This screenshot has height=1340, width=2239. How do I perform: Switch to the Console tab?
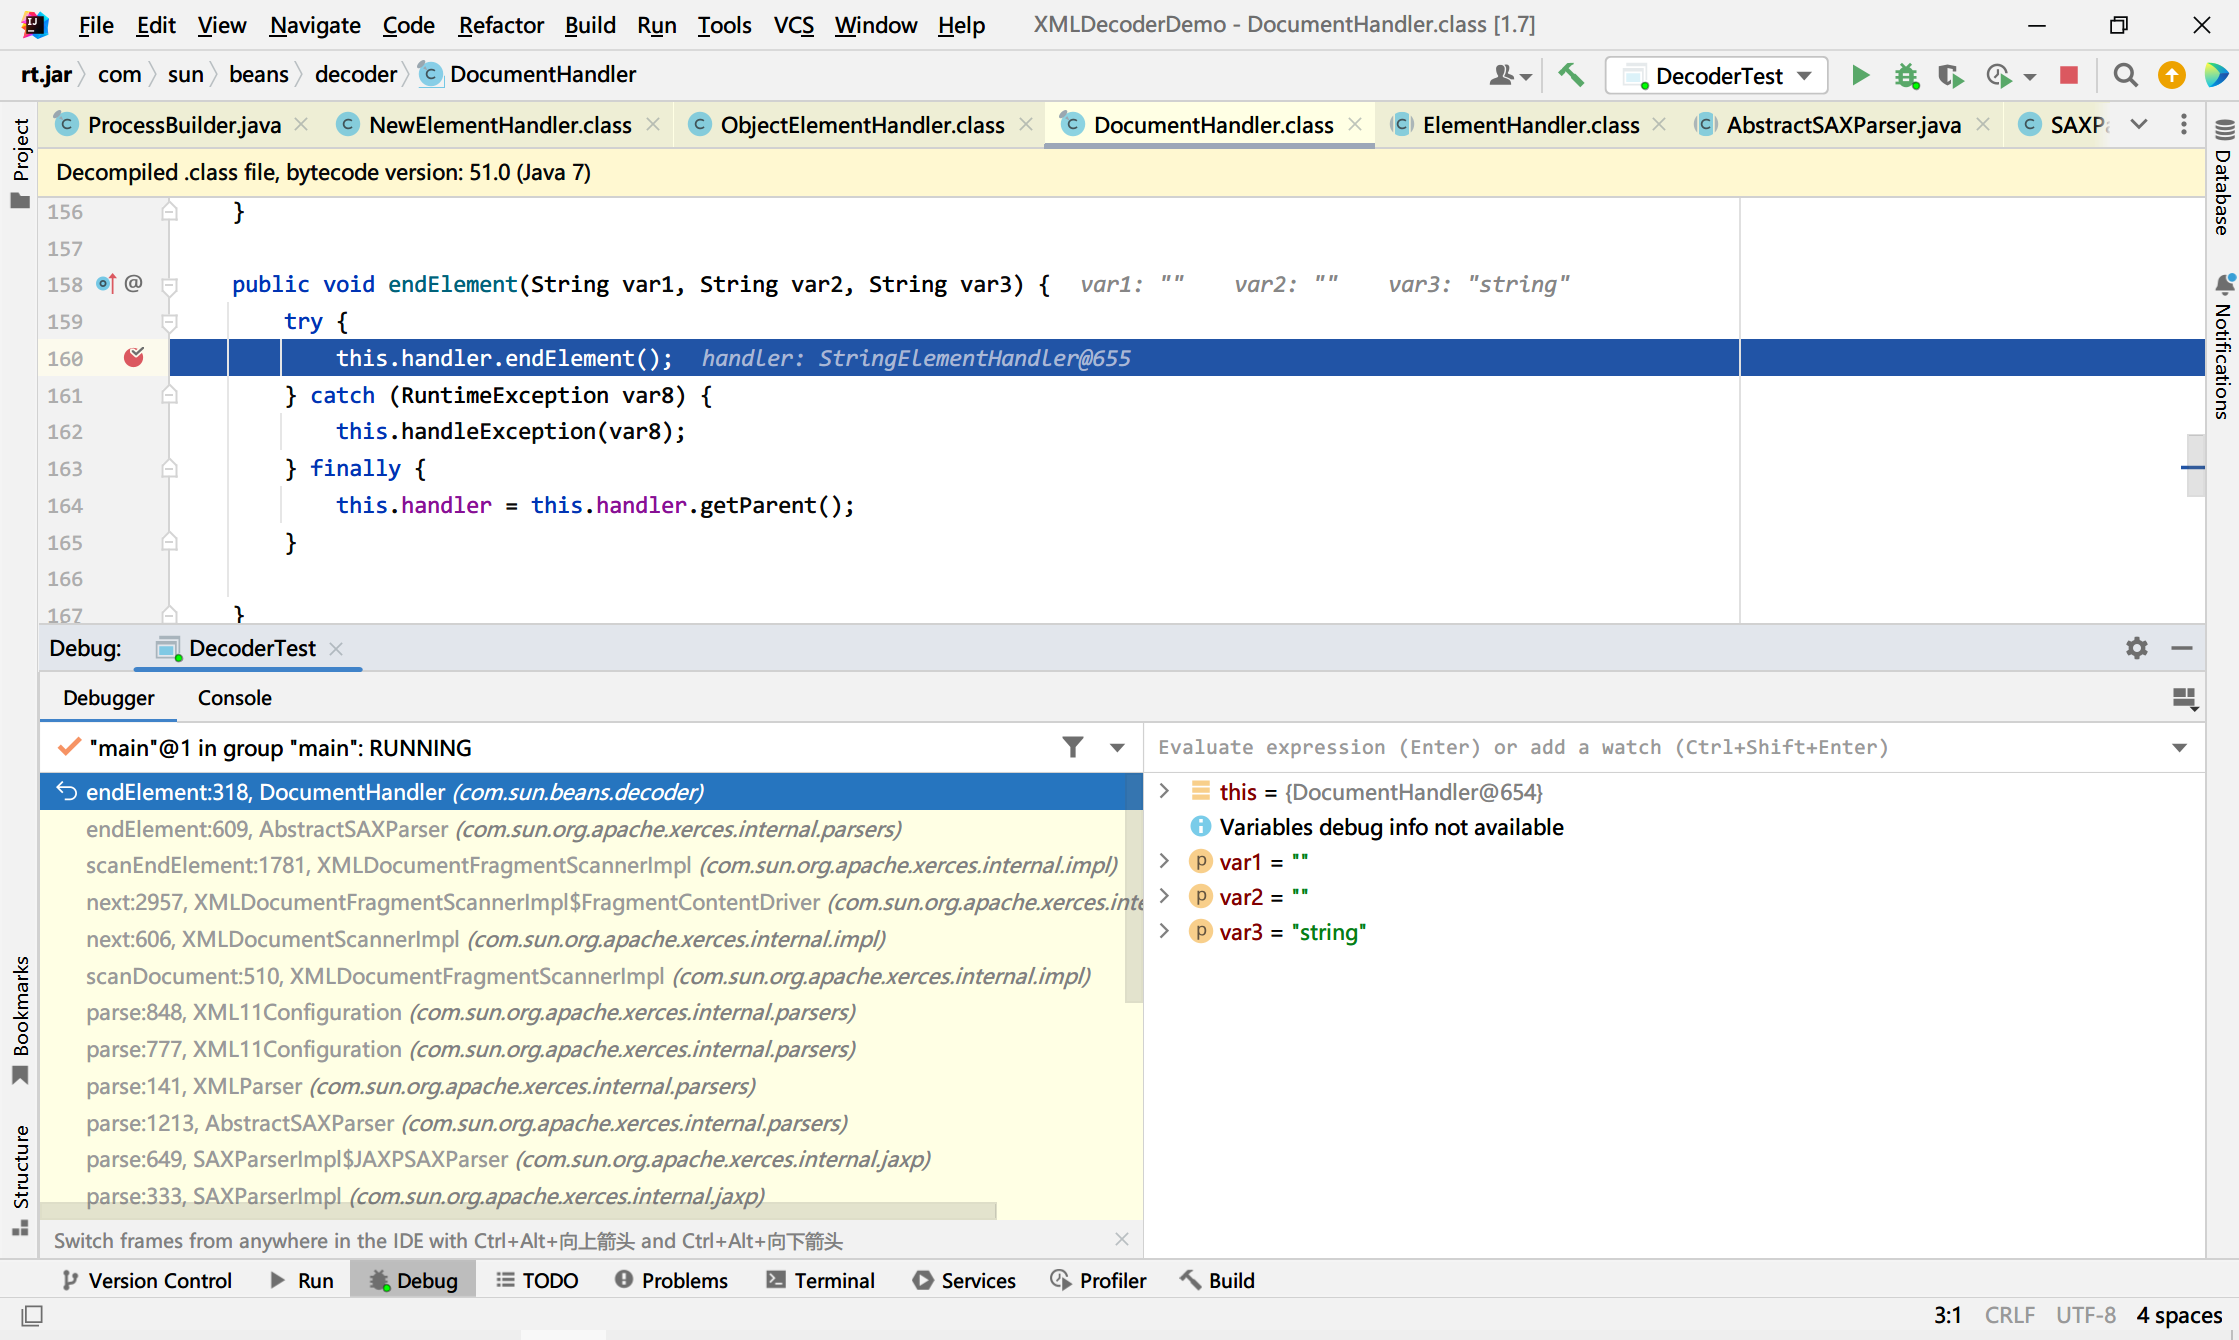pos(234,698)
